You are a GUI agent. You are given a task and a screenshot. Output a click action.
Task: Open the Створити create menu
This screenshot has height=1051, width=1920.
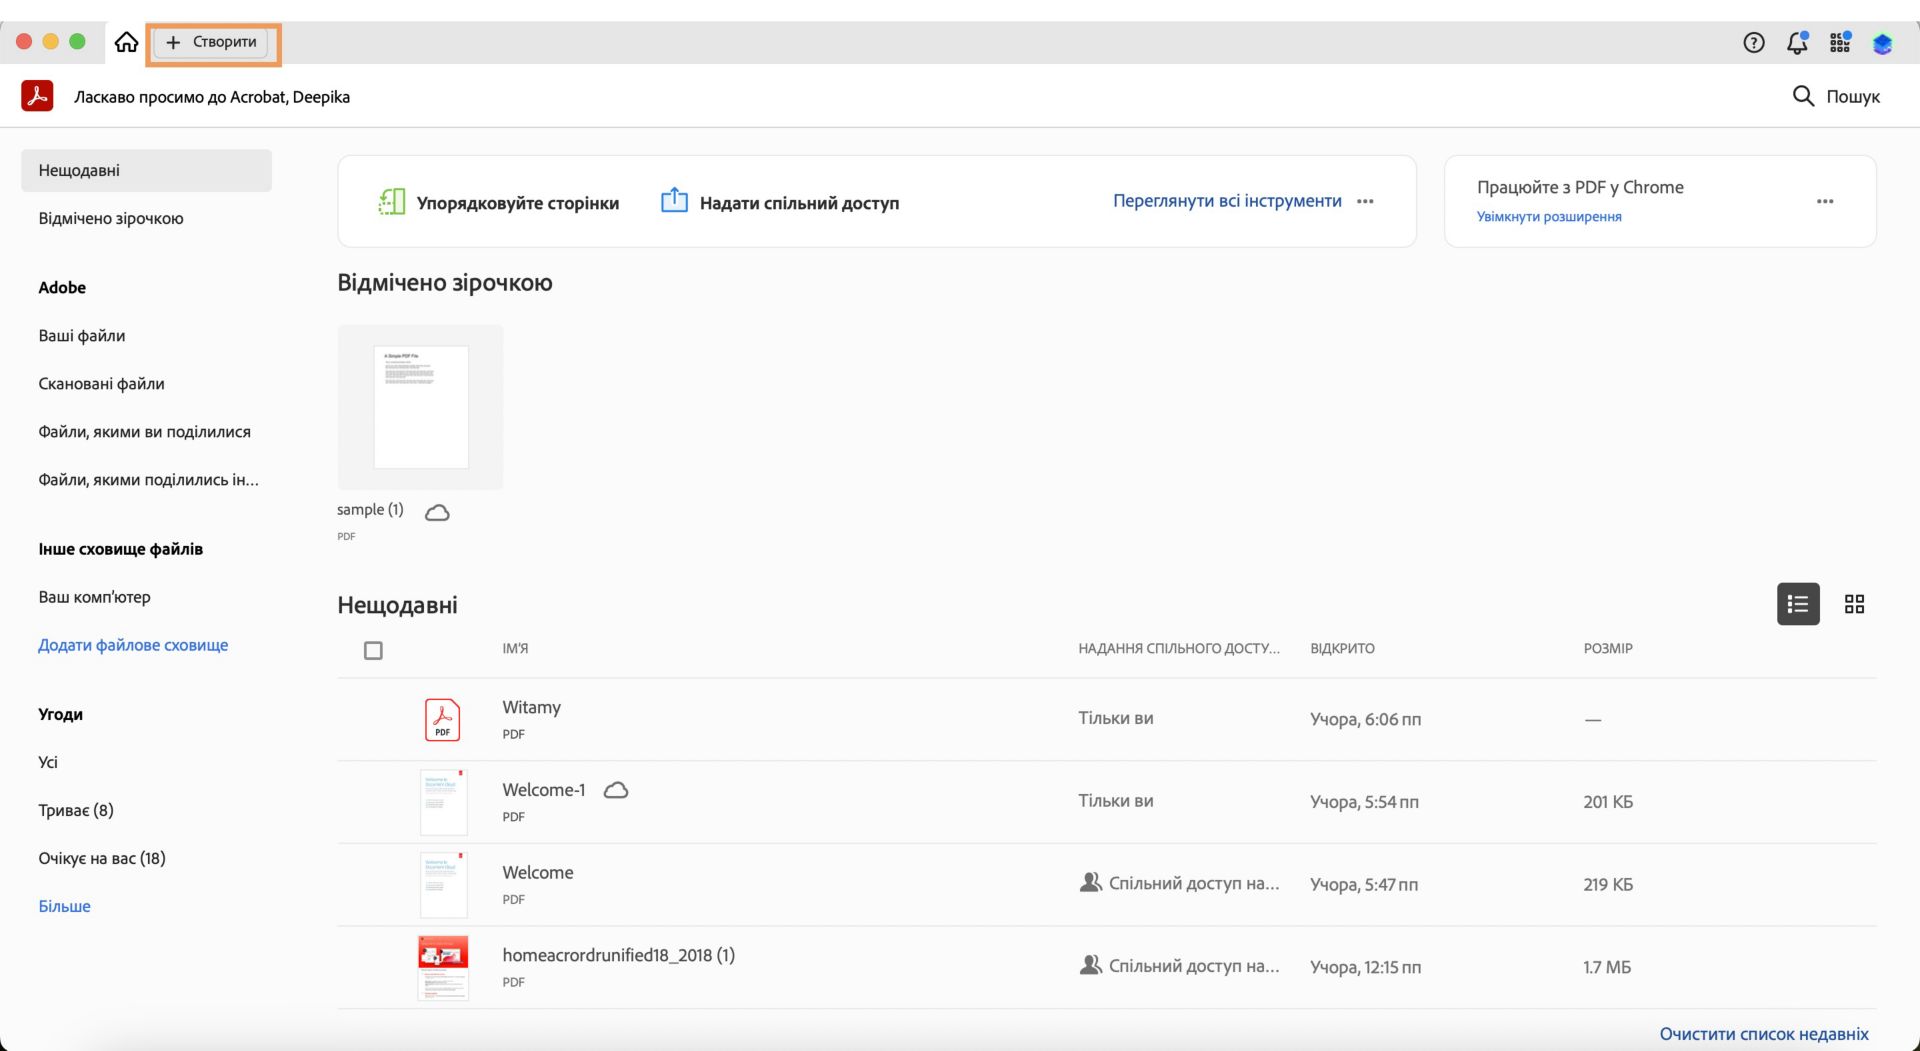click(x=212, y=42)
